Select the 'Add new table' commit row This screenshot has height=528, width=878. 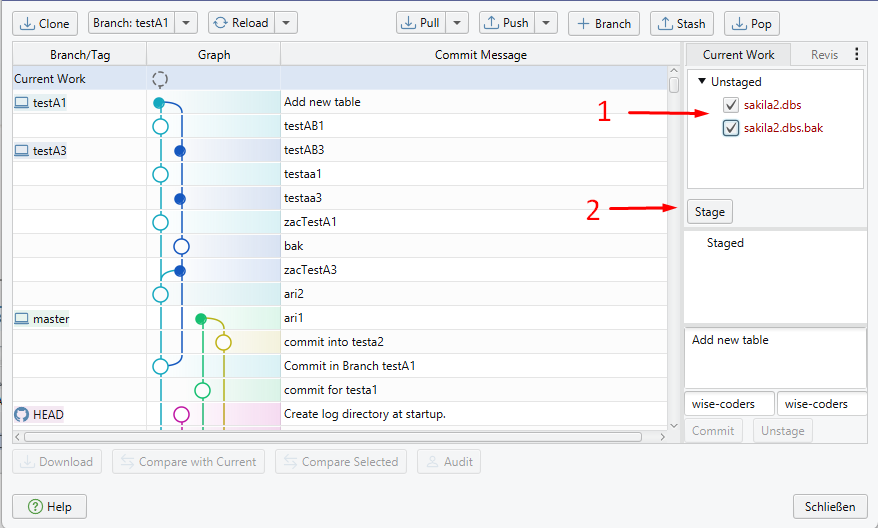coord(340,102)
